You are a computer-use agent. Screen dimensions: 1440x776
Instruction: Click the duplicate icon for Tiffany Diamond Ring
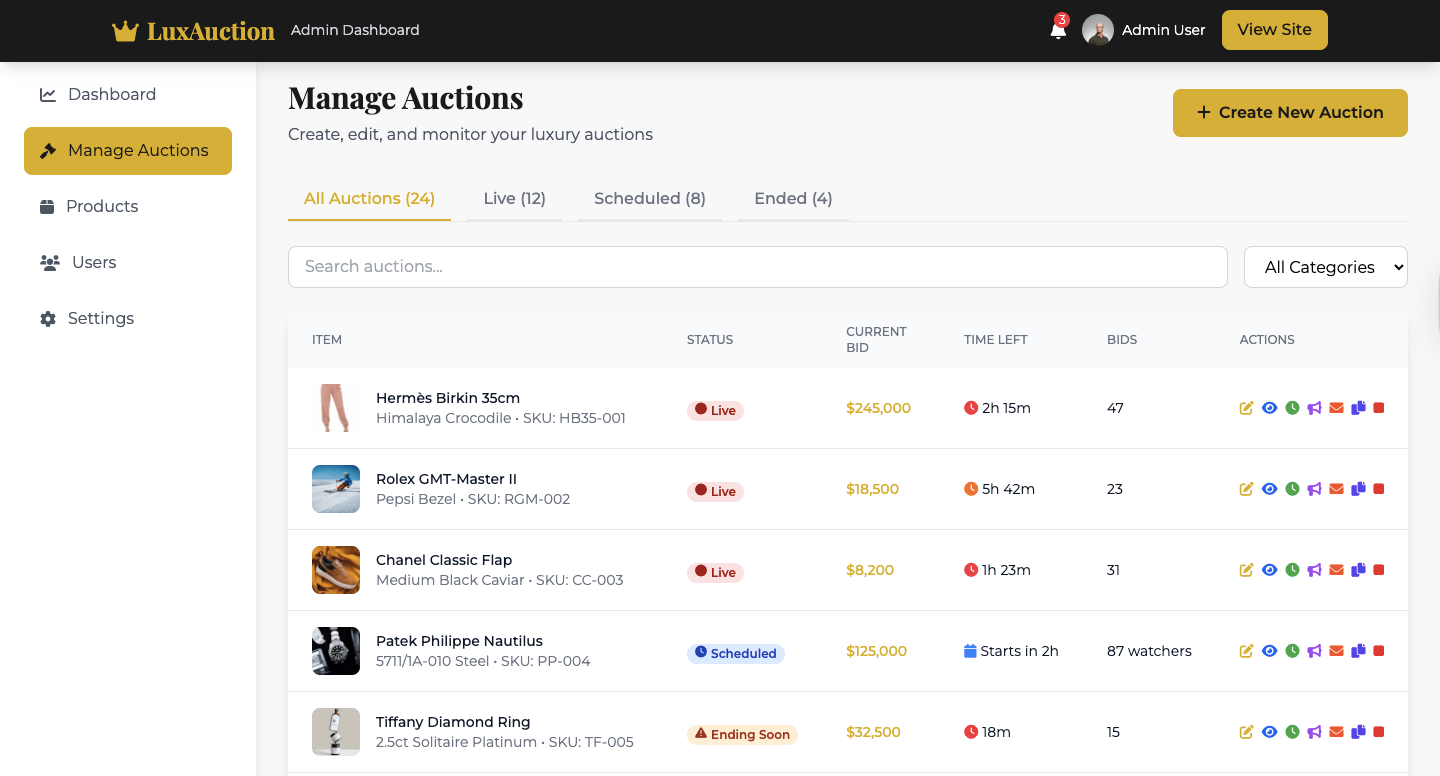tap(1358, 732)
